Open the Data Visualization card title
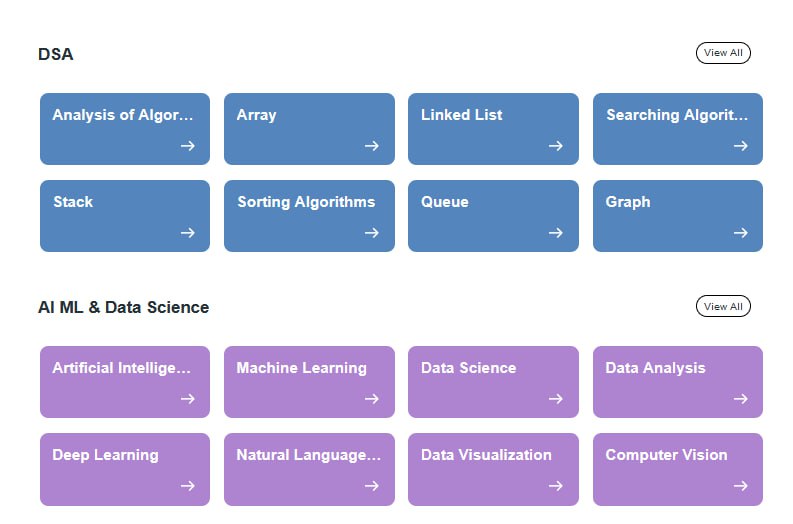This screenshot has width=793, height=524. coord(486,455)
